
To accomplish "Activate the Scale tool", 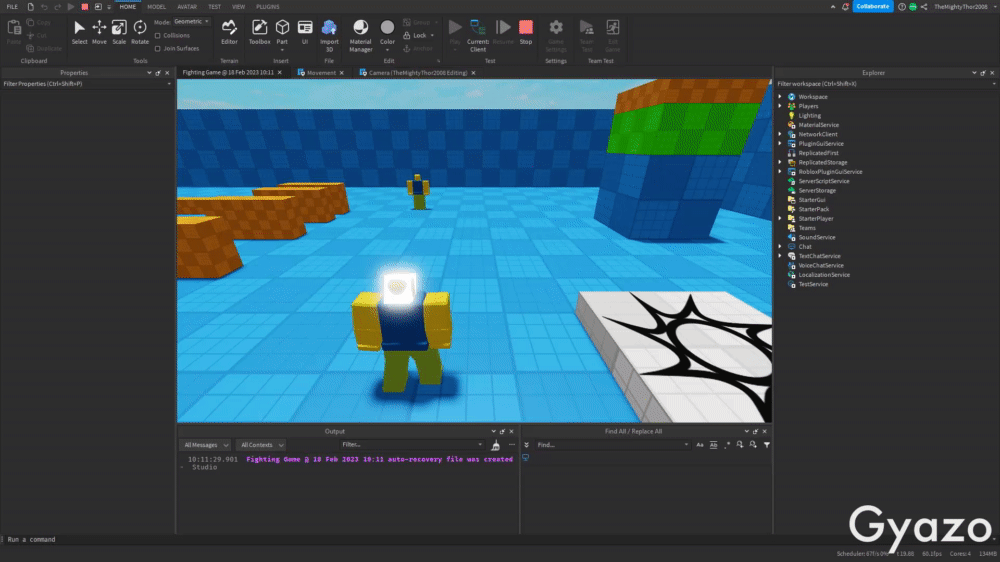I will click(x=119, y=32).
